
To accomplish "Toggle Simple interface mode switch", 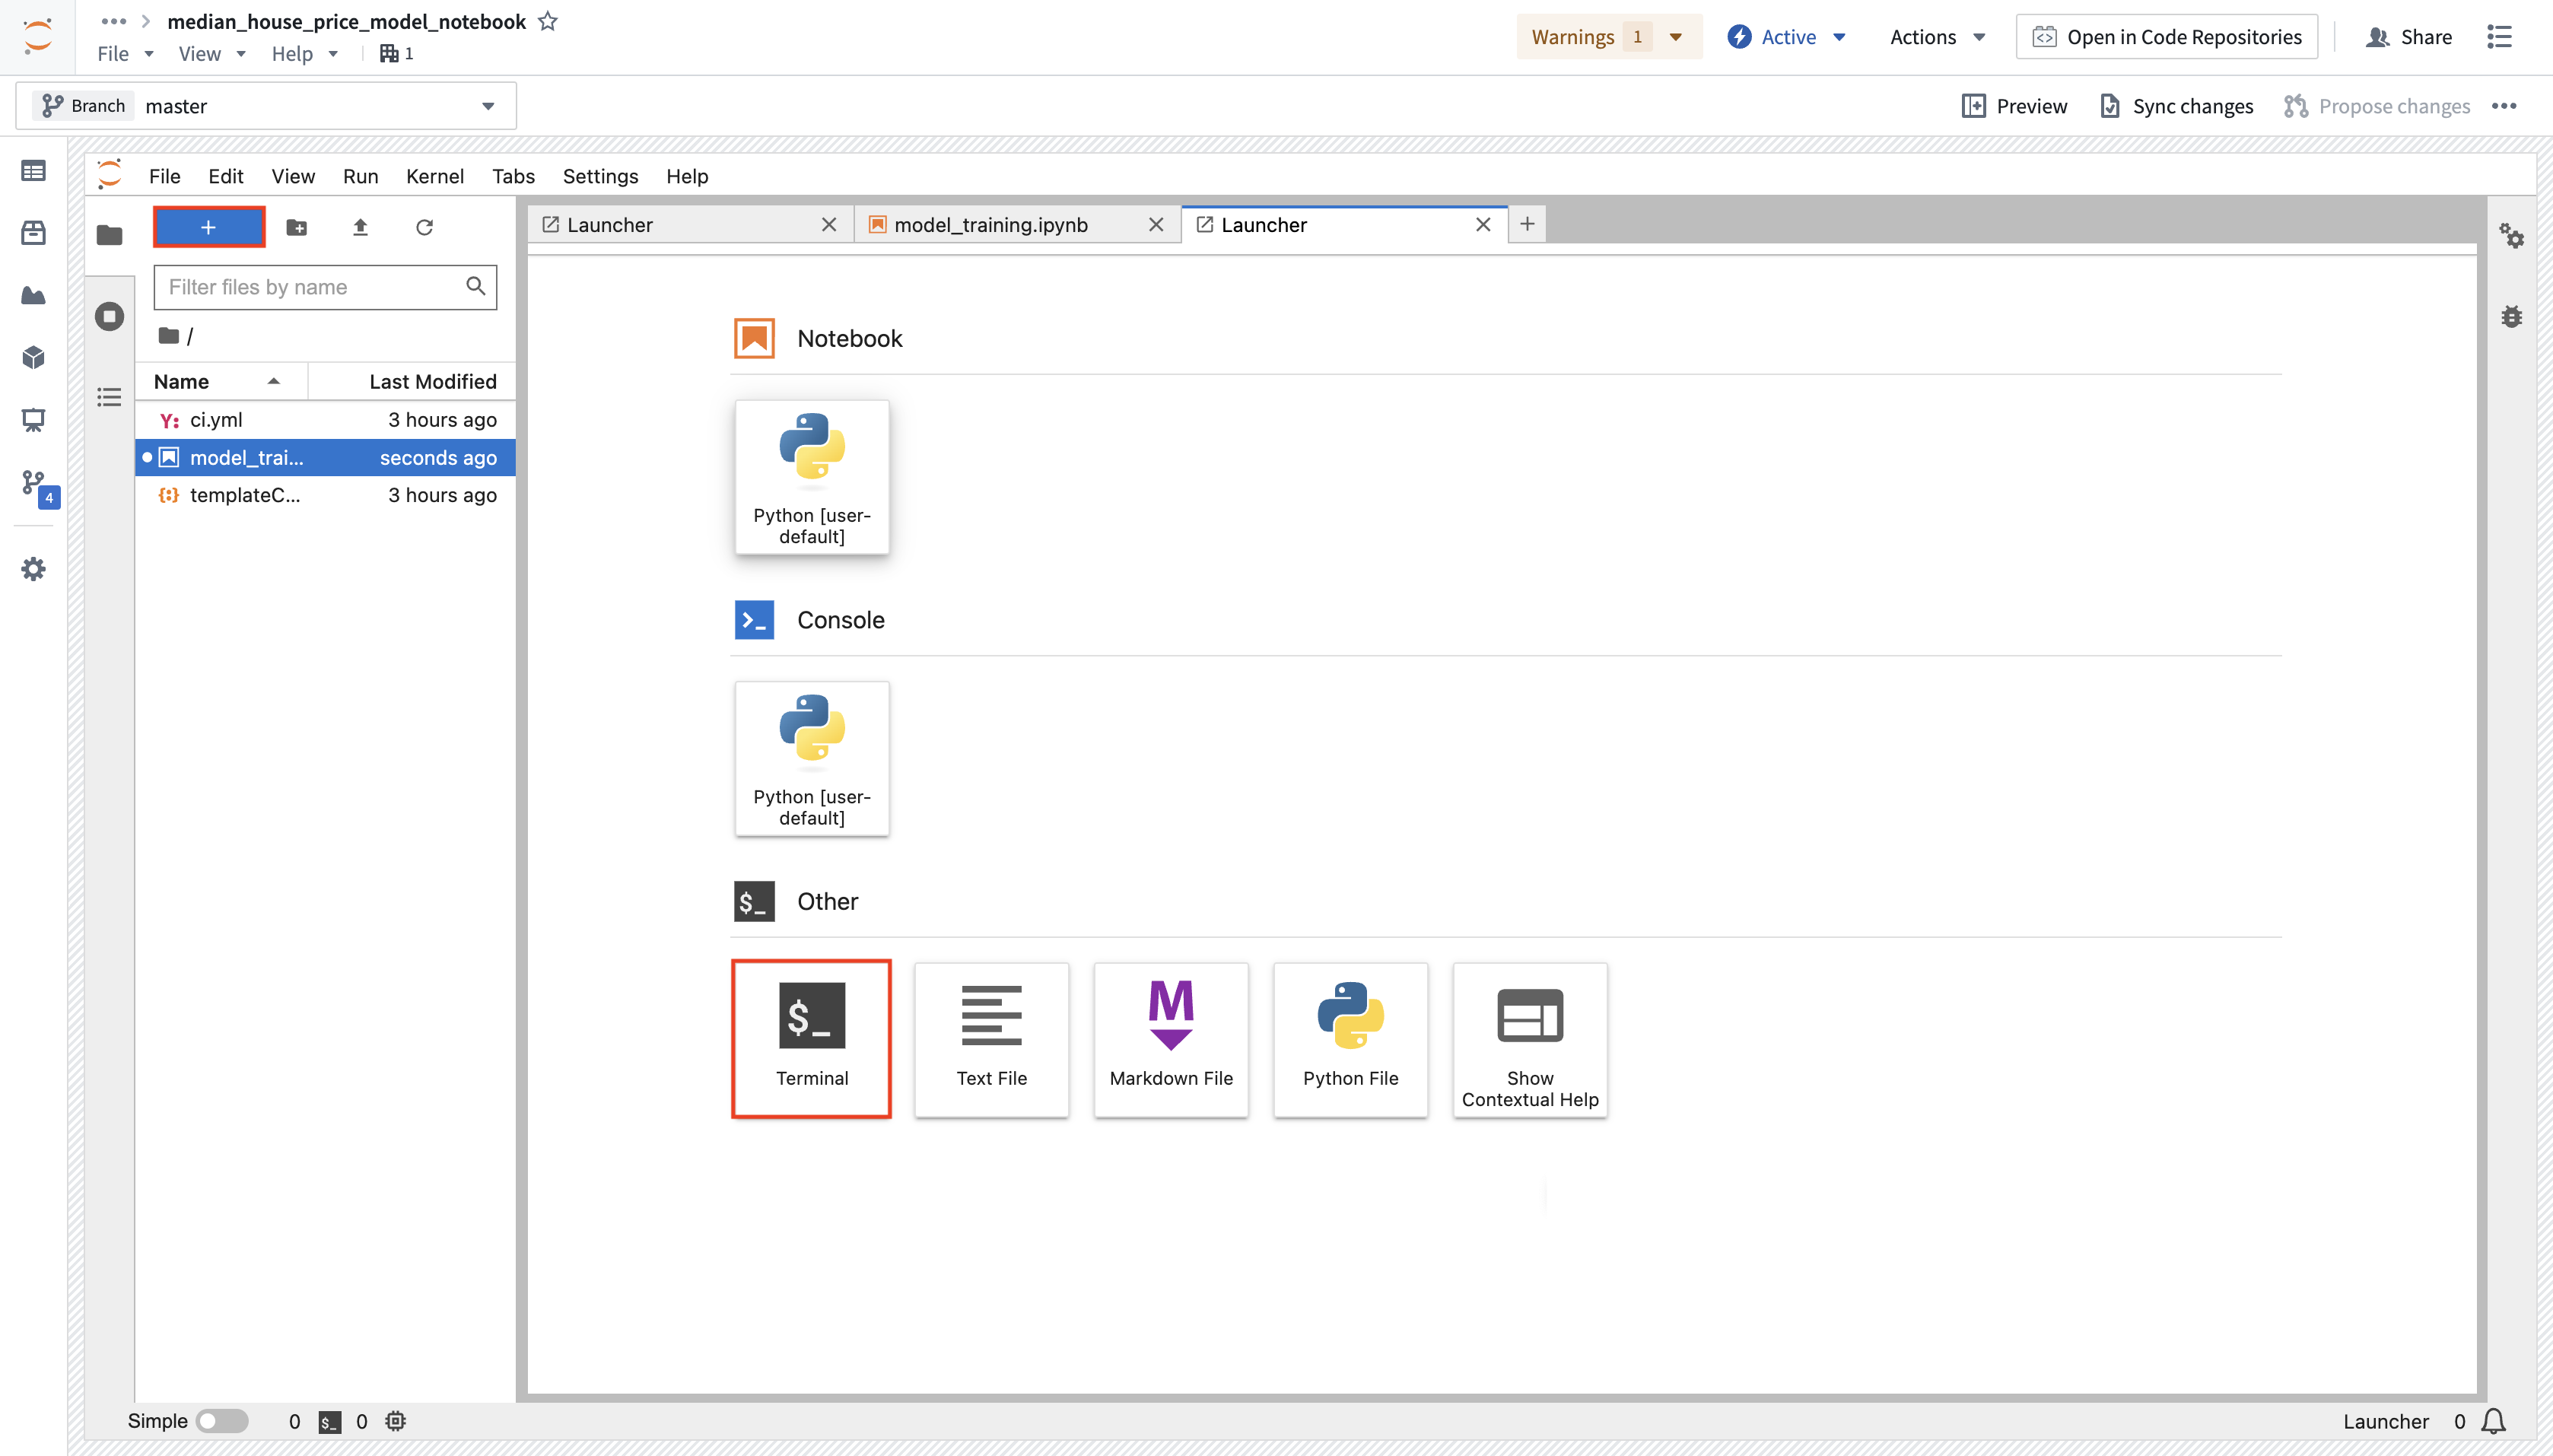I will 222,1421.
